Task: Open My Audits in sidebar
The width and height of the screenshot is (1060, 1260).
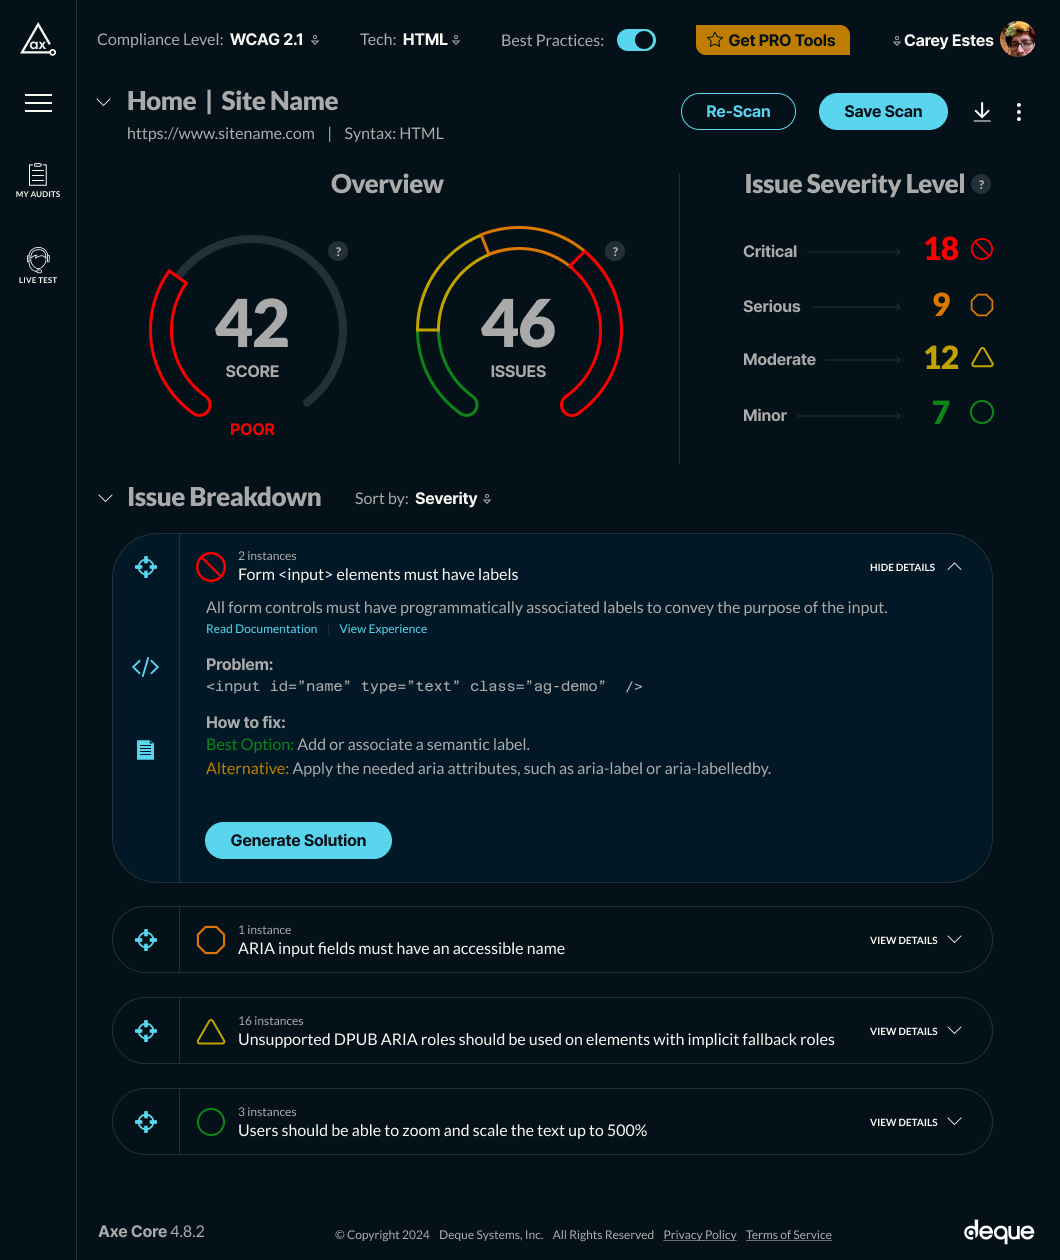Action: coord(38,181)
